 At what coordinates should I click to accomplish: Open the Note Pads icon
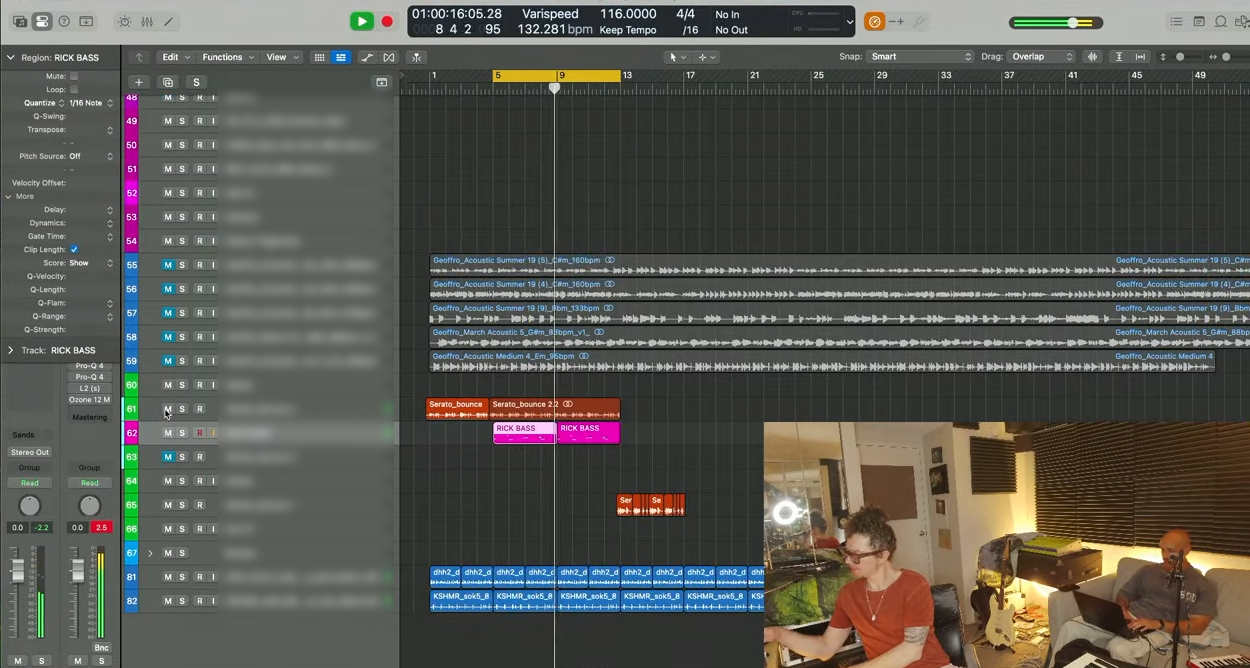(x=1198, y=21)
